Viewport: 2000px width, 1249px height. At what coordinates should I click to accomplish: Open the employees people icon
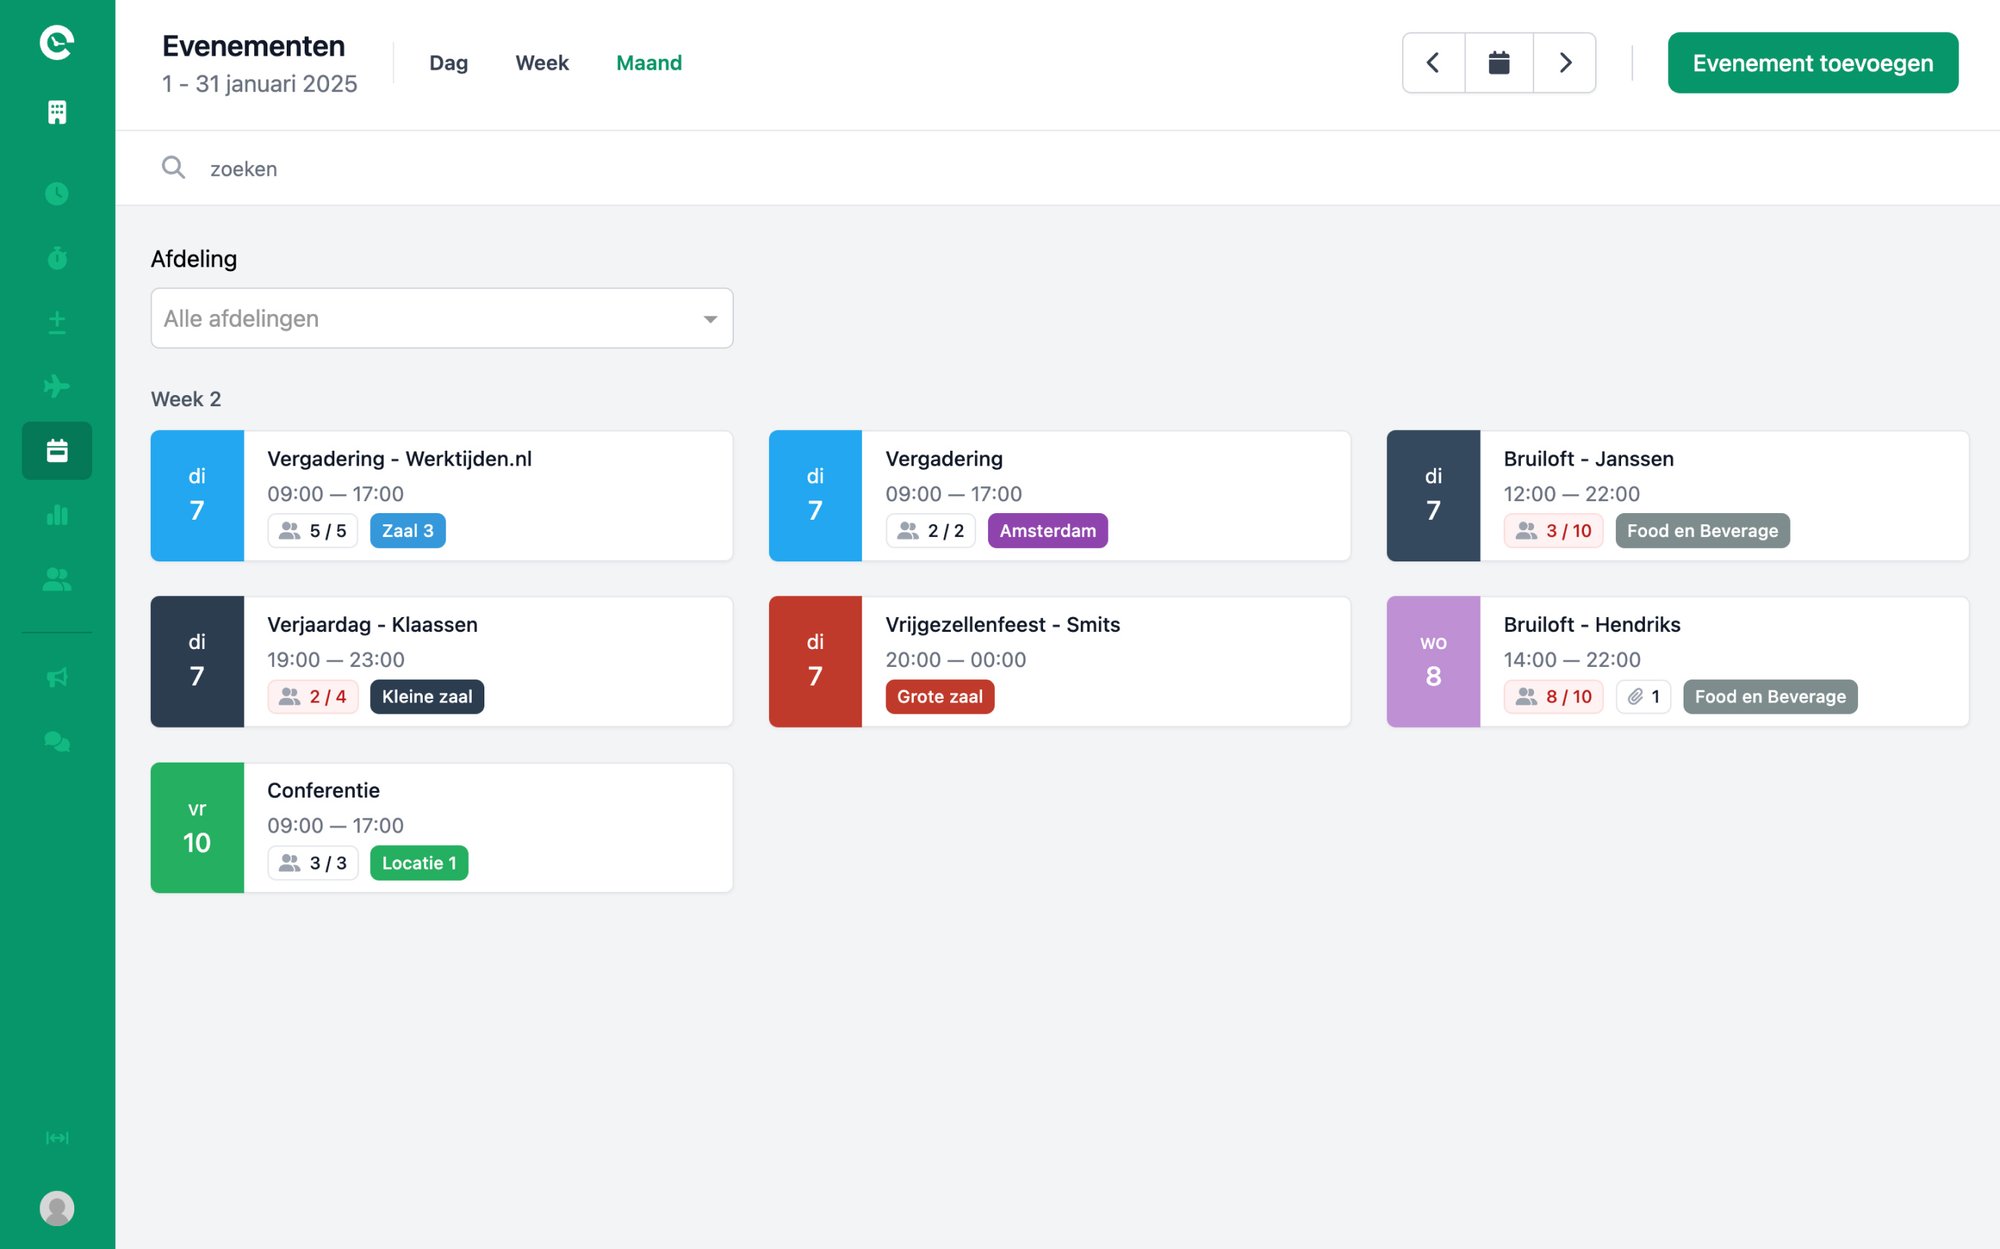pos(57,579)
